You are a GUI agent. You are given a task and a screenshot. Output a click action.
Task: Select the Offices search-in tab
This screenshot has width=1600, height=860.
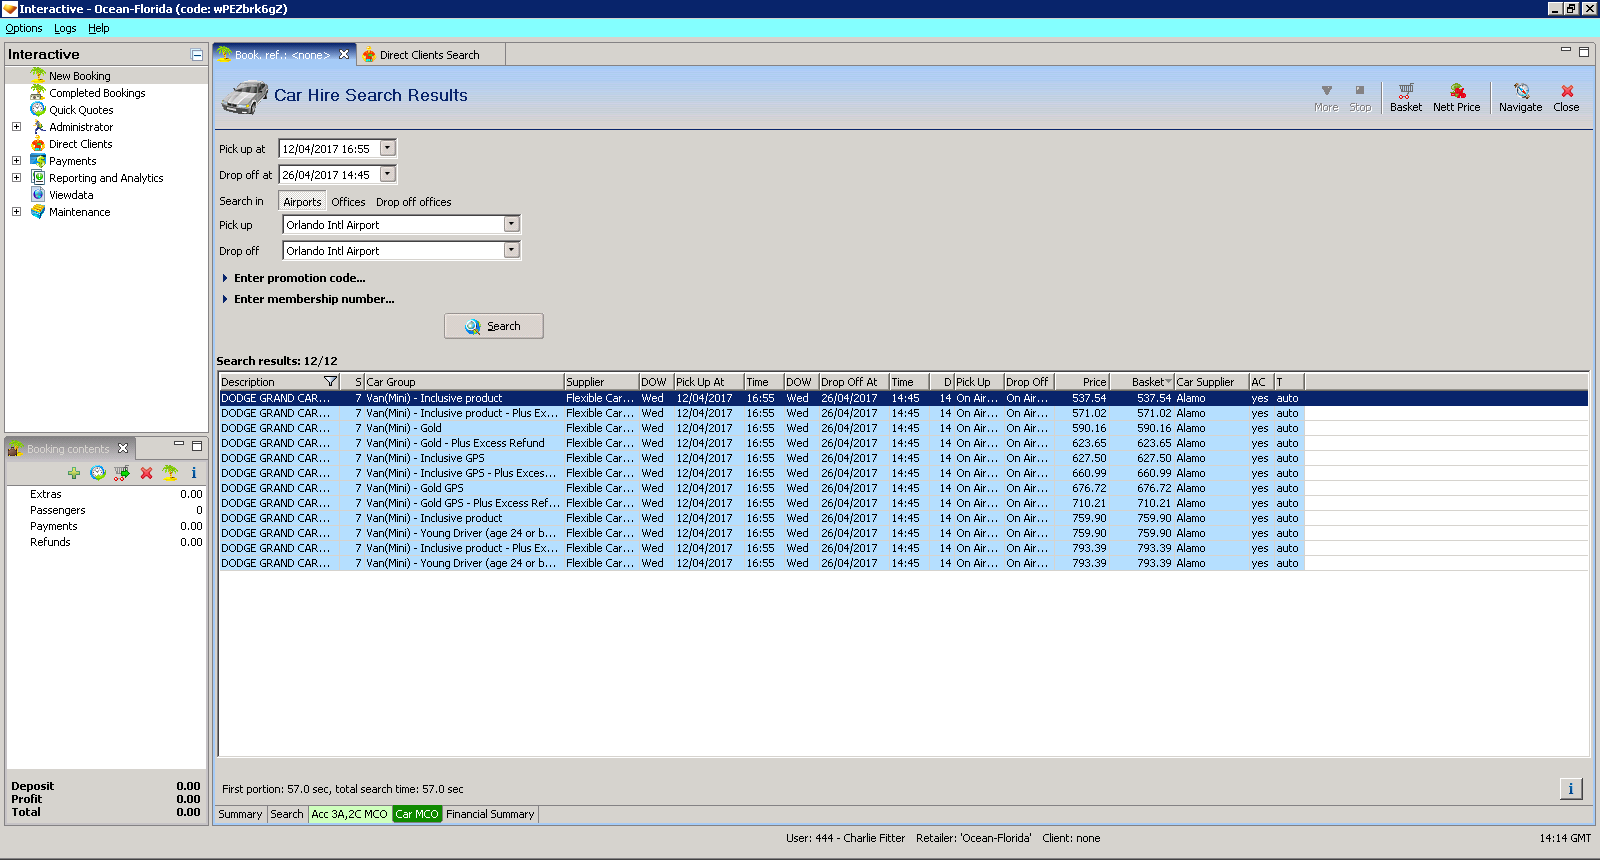348,202
